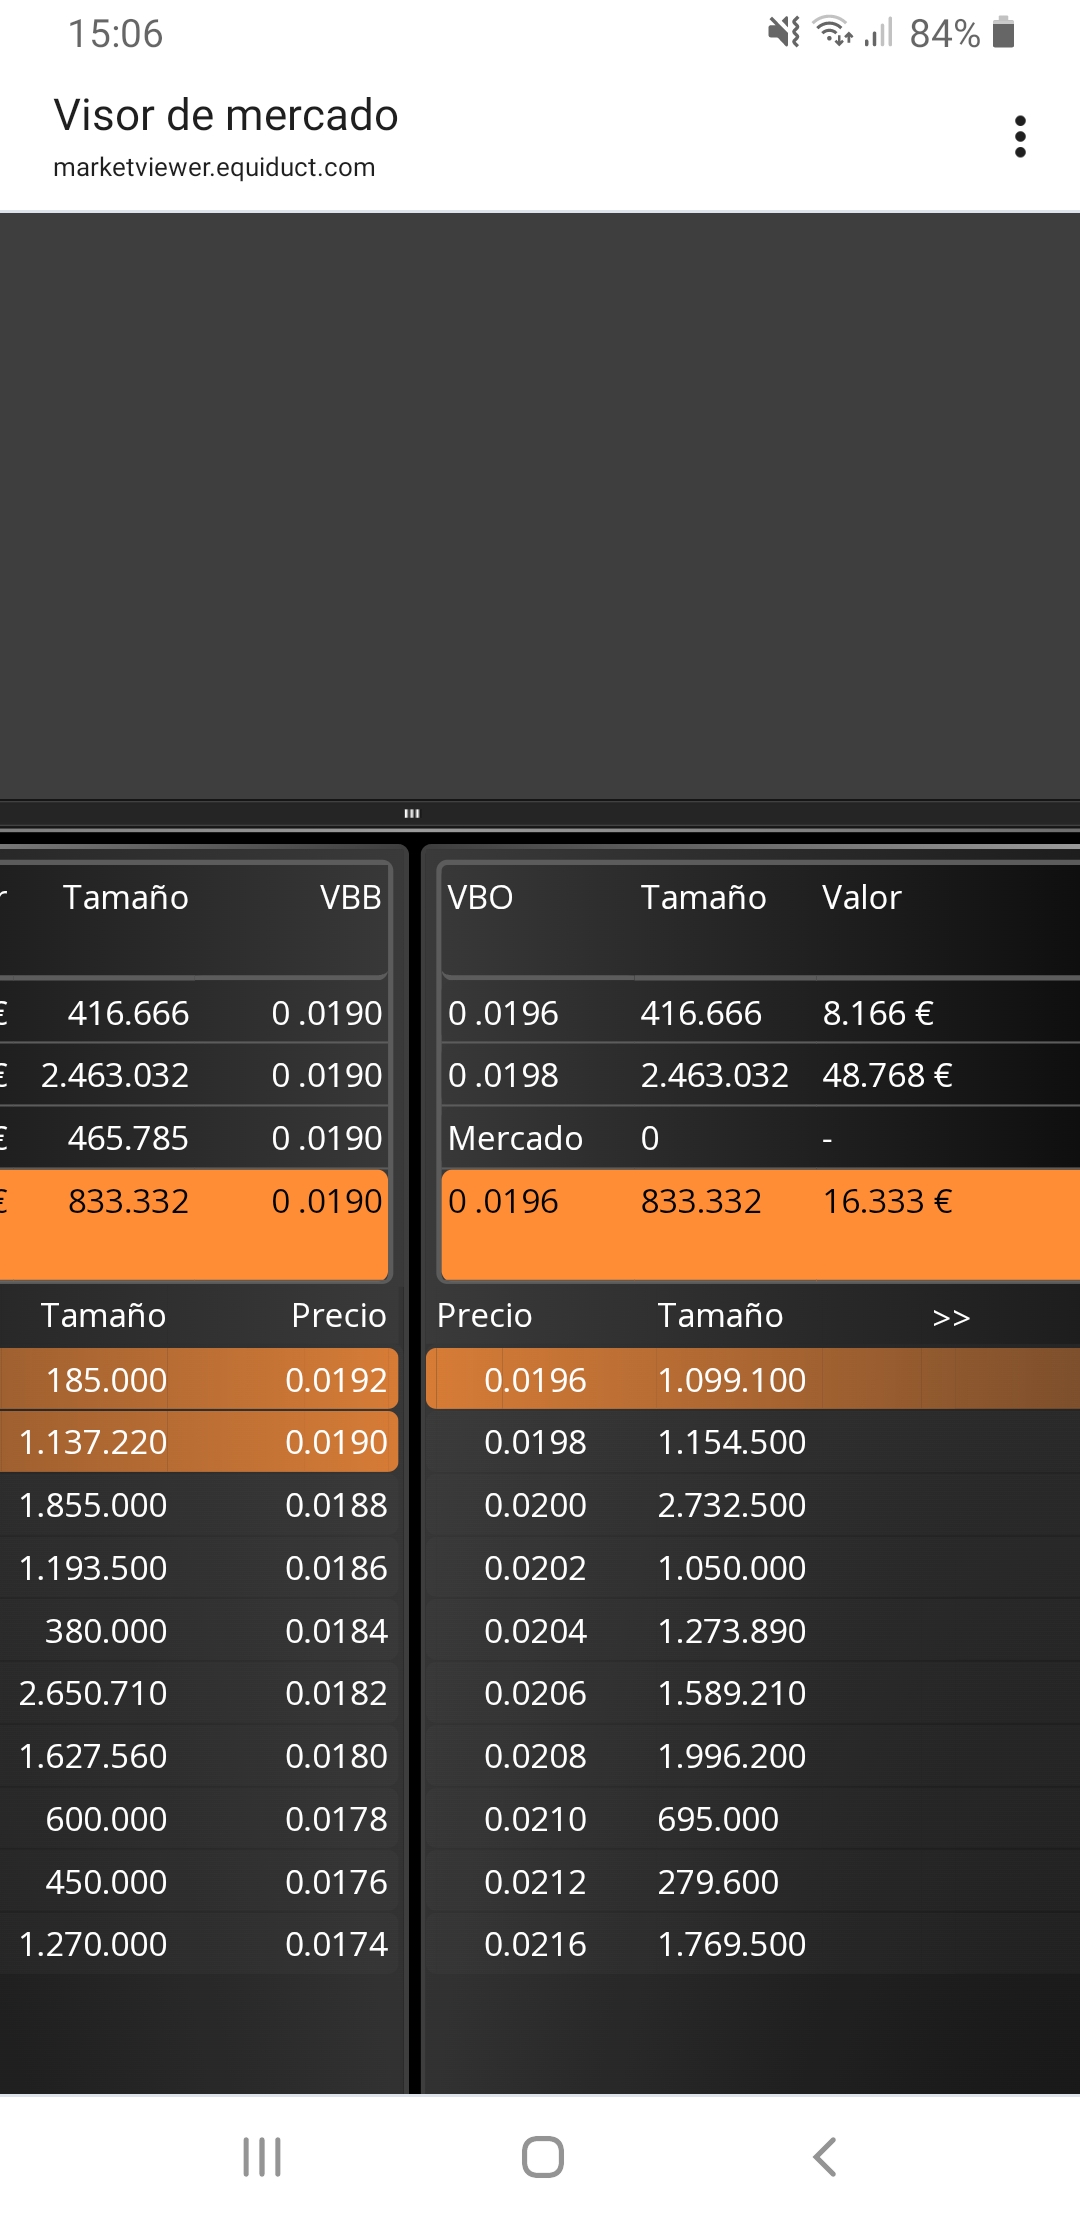Select bid price 0.0192

tap(336, 1380)
